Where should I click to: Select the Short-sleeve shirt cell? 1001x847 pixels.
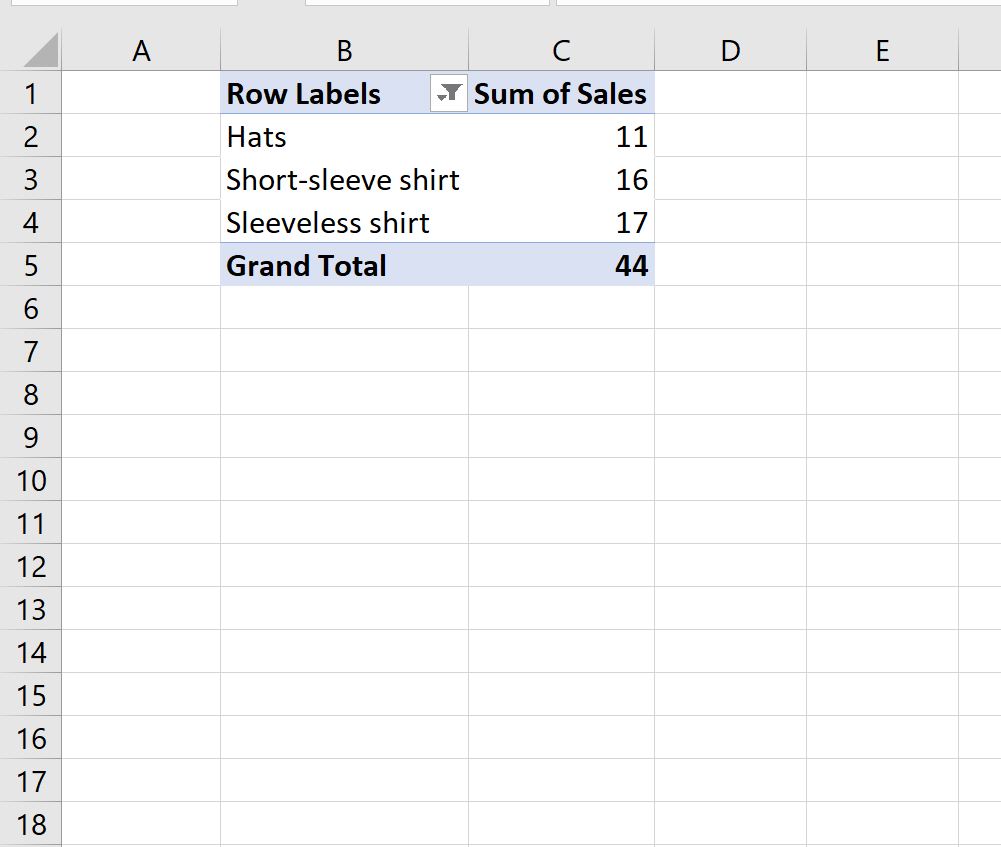point(344,180)
